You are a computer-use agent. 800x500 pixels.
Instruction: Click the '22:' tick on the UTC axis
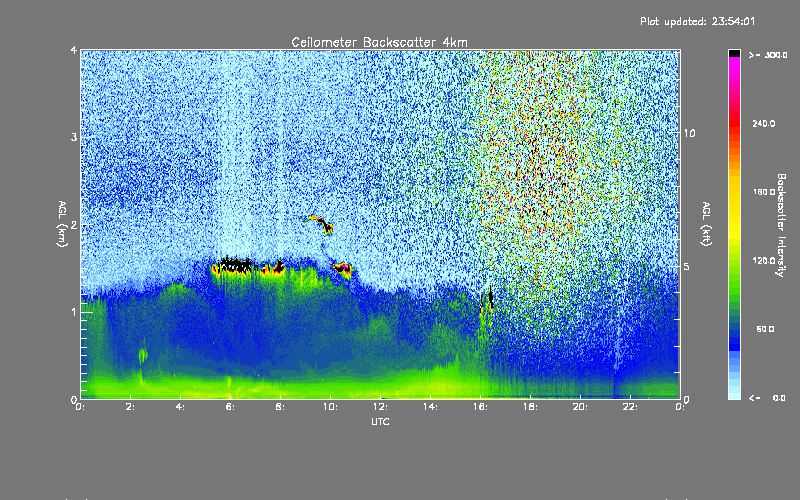coord(630,407)
